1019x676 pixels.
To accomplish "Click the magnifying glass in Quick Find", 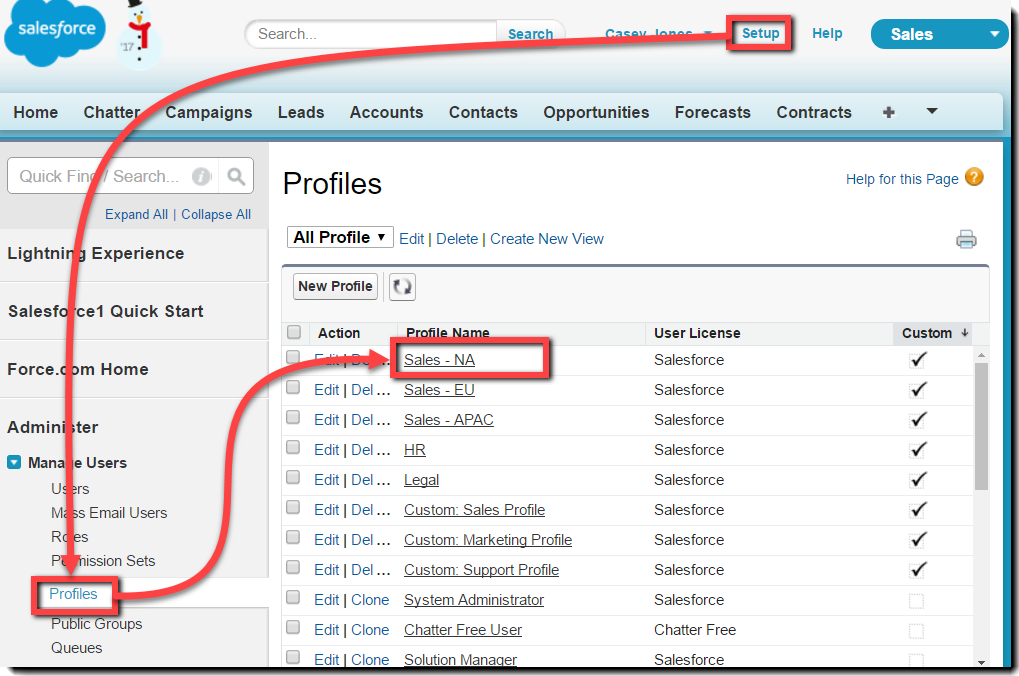I will (236, 175).
